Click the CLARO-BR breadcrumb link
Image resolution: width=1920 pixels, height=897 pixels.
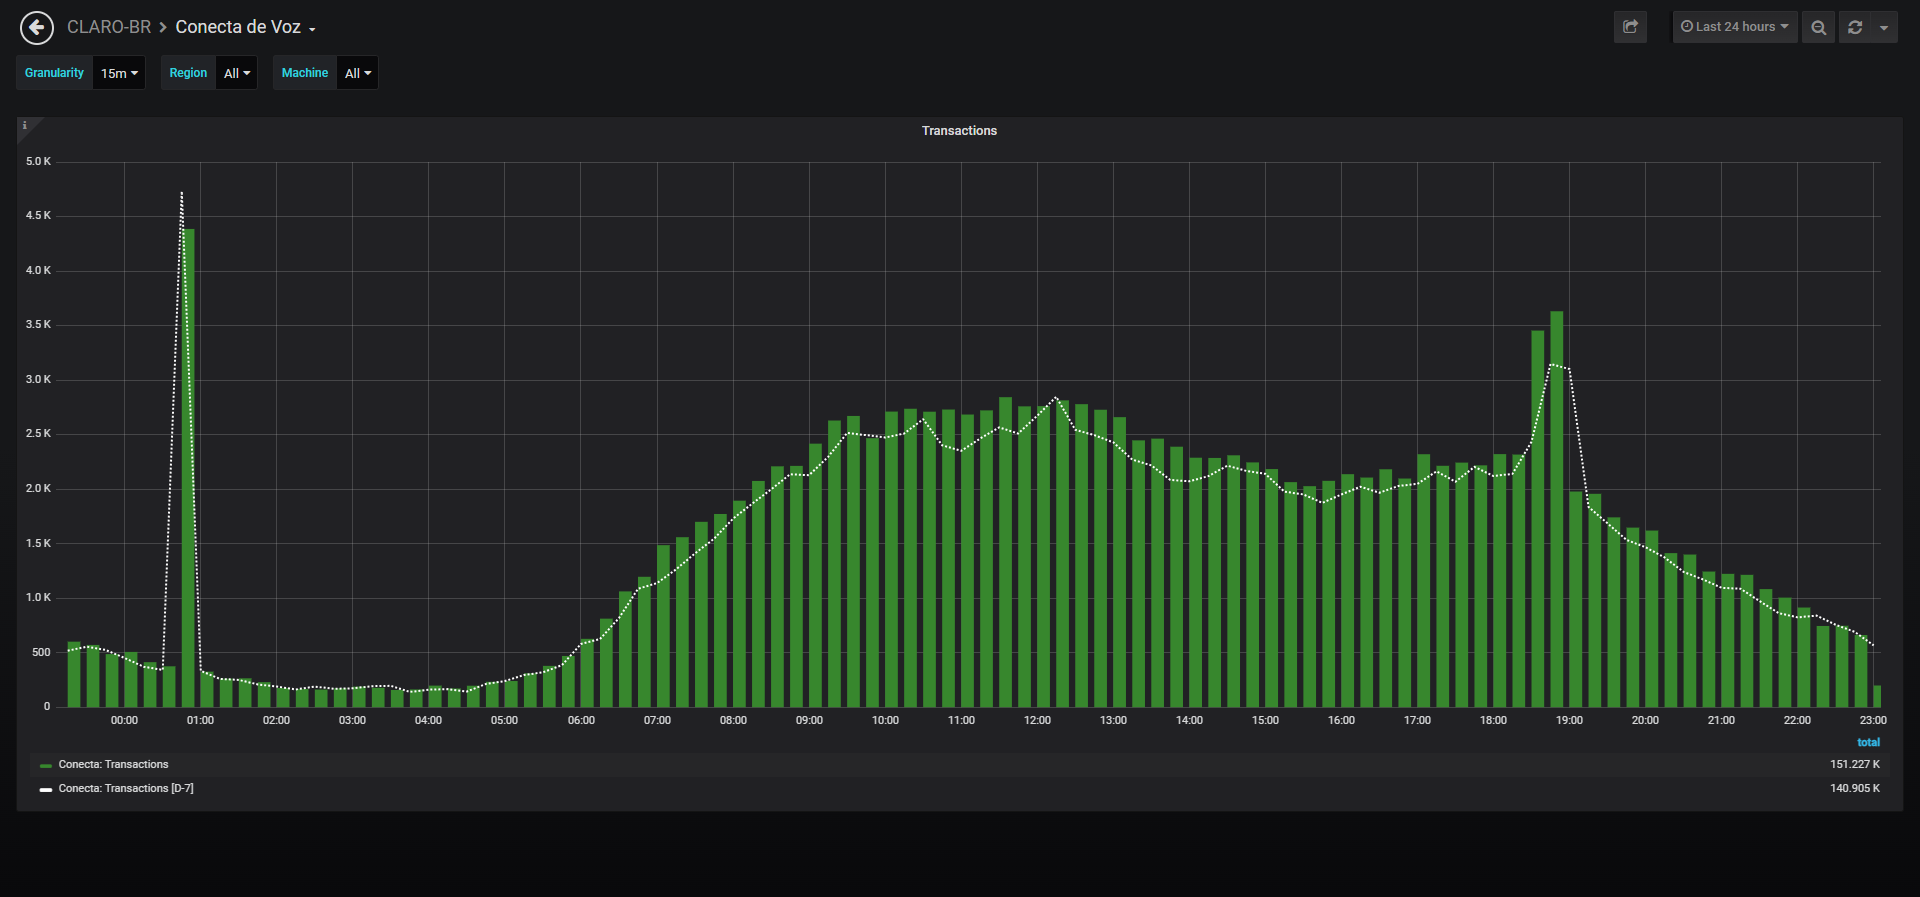coord(109,27)
